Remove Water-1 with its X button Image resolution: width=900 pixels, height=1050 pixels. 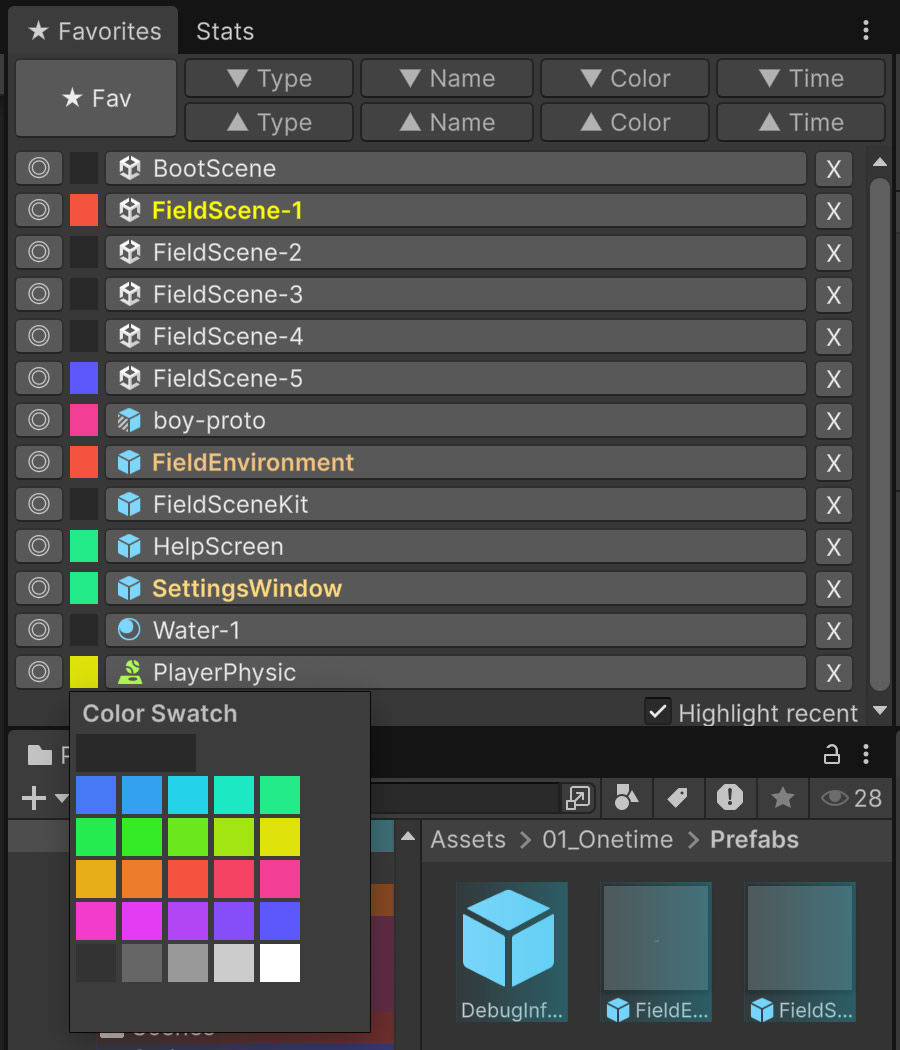(x=833, y=631)
